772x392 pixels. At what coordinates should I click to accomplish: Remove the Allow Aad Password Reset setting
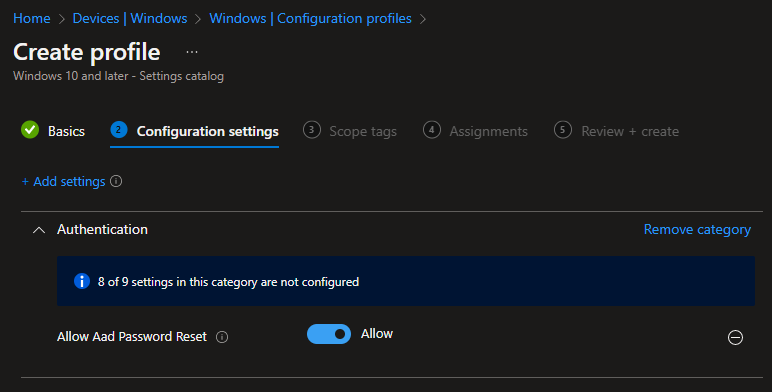(x=735, y=337)
